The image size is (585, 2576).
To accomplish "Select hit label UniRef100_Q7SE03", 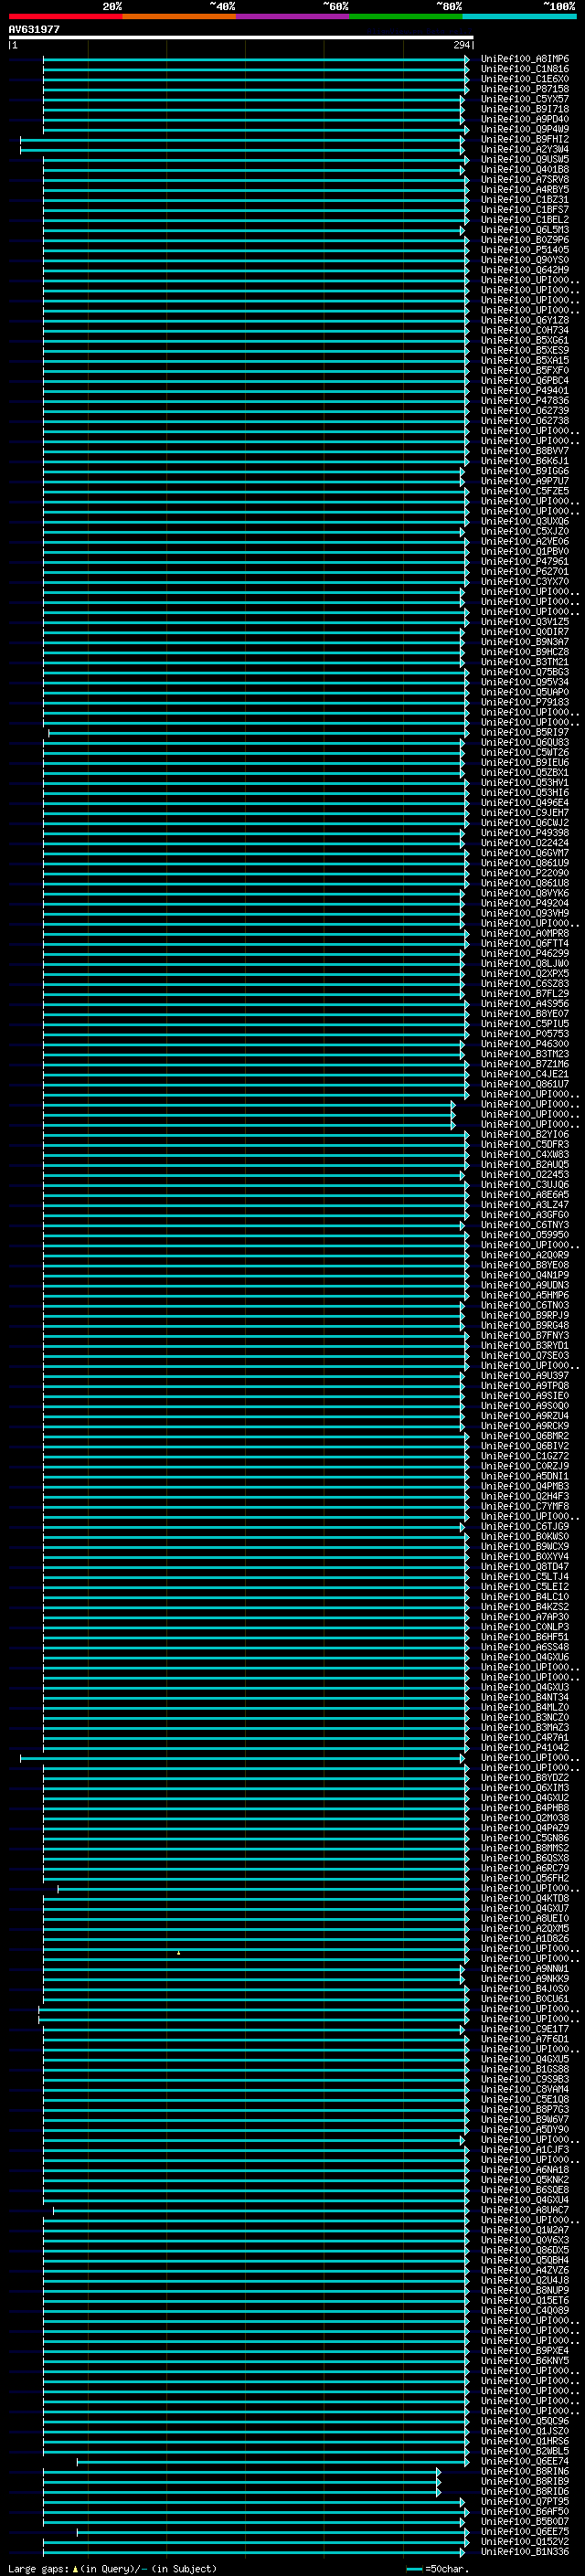I will (x=524, y=1355).
